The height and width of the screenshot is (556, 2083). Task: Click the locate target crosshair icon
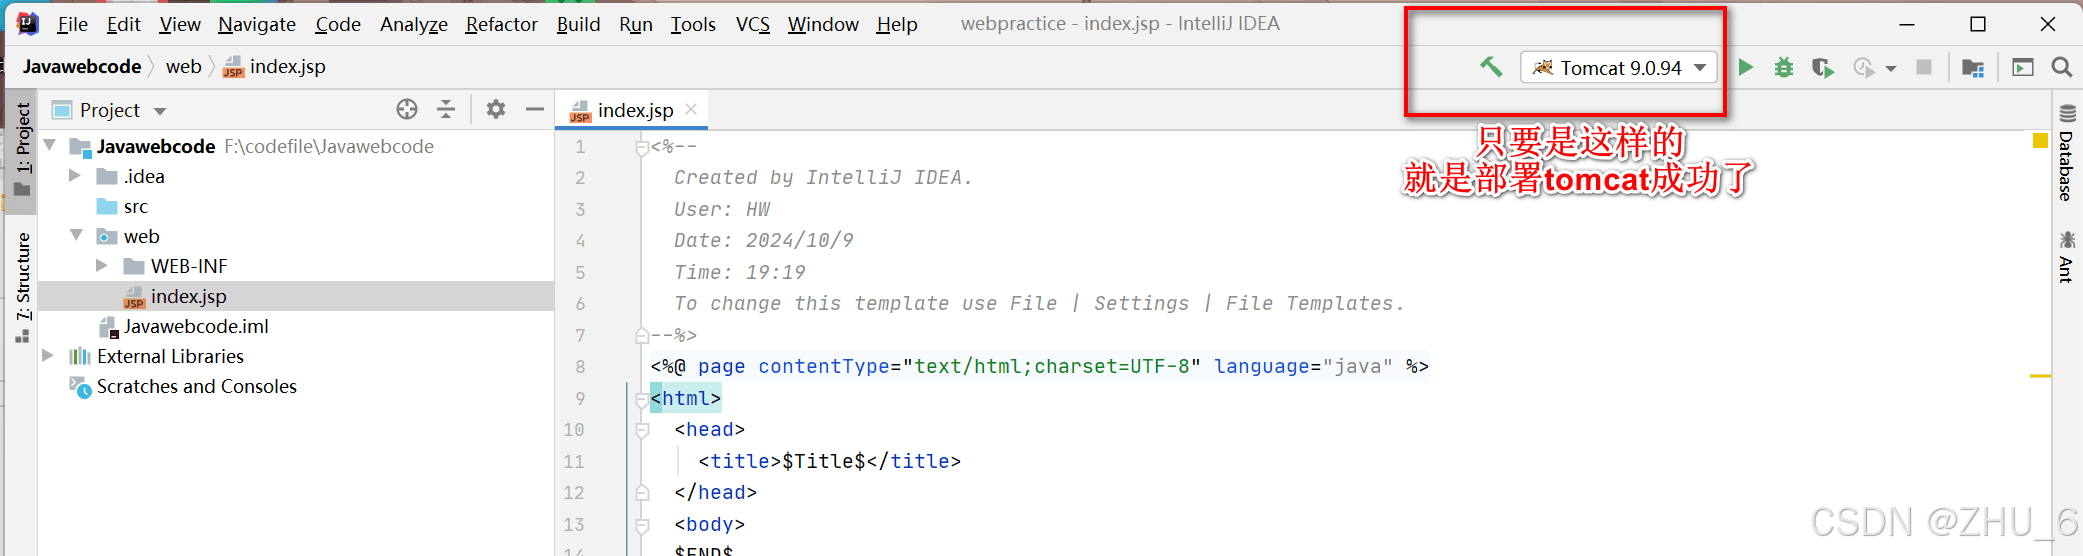[407, 110]
